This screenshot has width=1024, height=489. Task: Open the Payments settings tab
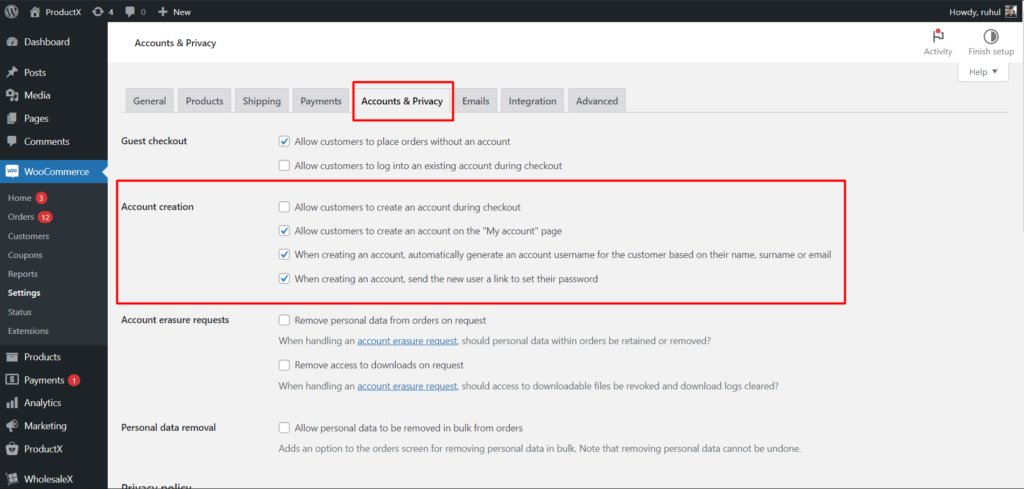click(321, 101)
